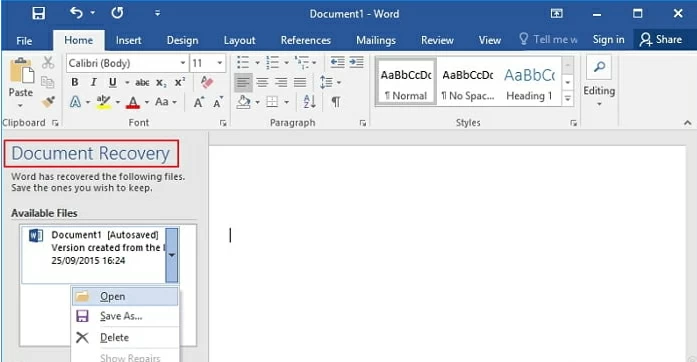The height and width of the screenshot is (362, 697).
Task: Switch to the Layout tab
Action: (240, 40)
